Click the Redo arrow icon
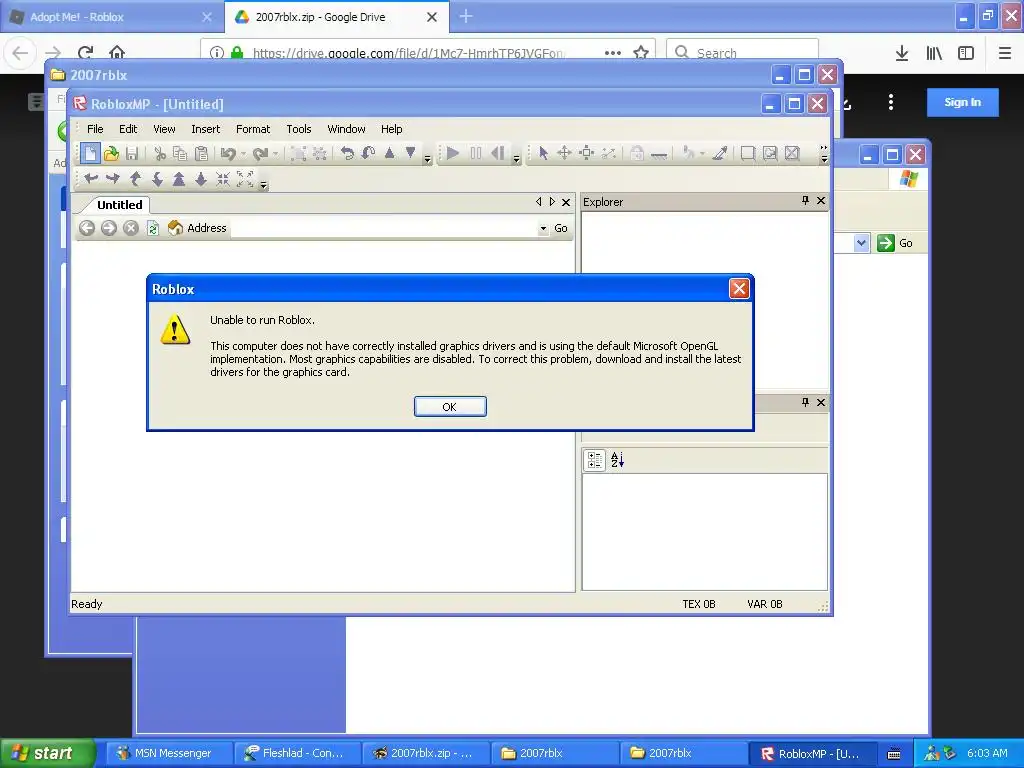This screenshot has height=768, width=1024. (x=260, y=153)
